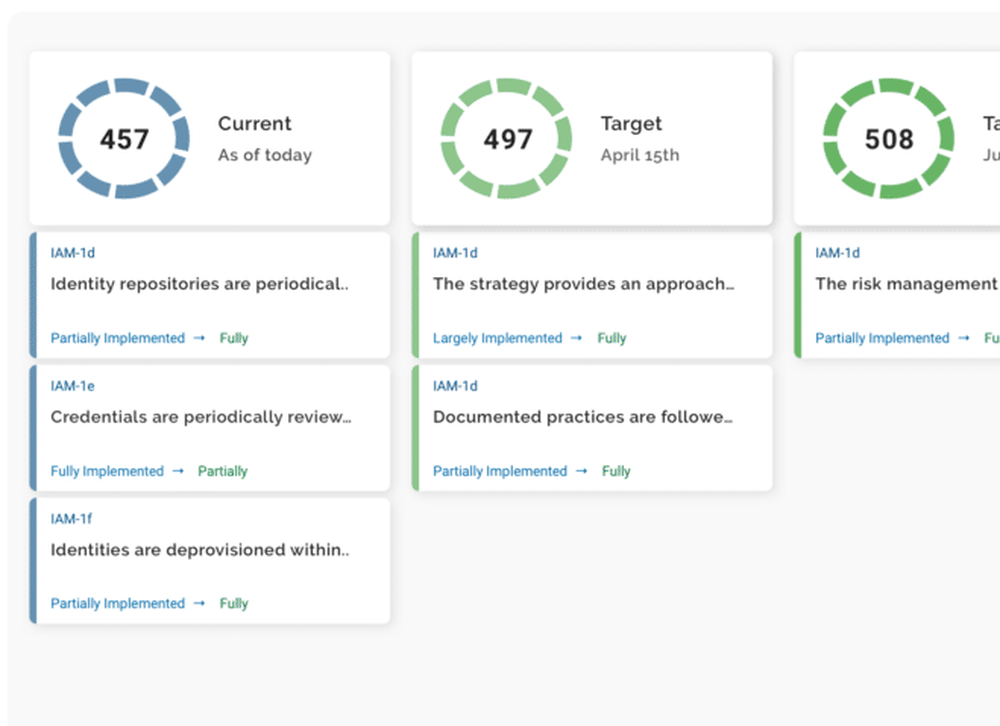Click the 457 score number

(124, 139)
